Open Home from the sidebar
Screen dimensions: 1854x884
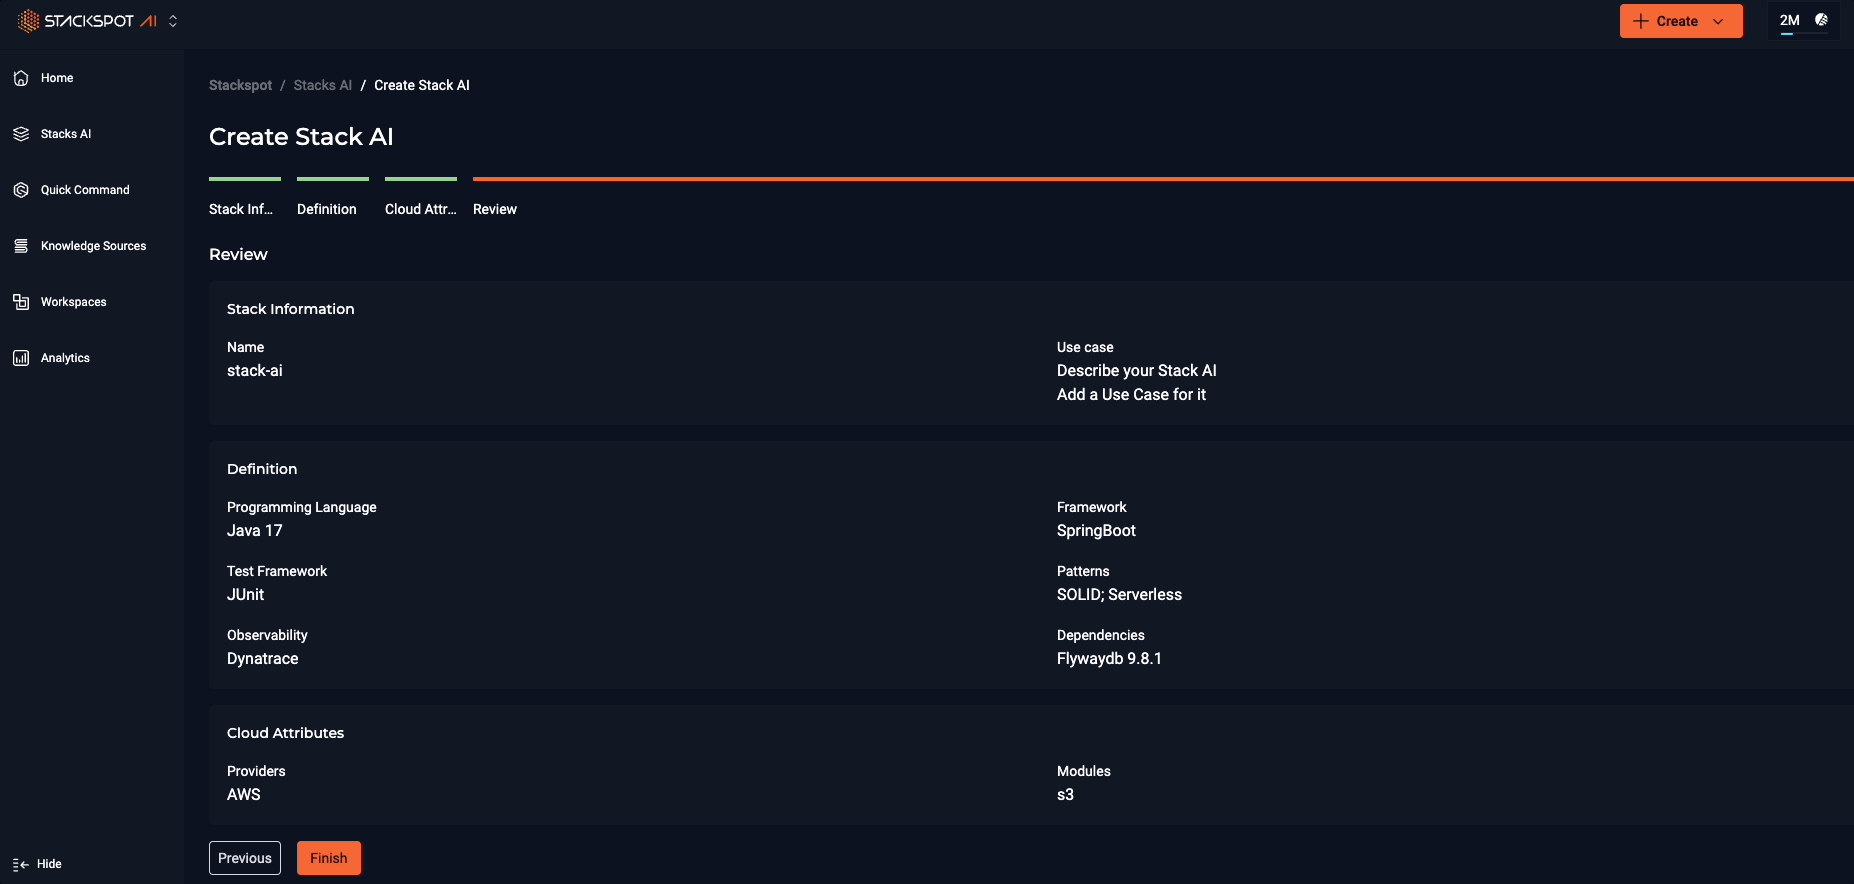click(56, 77)
